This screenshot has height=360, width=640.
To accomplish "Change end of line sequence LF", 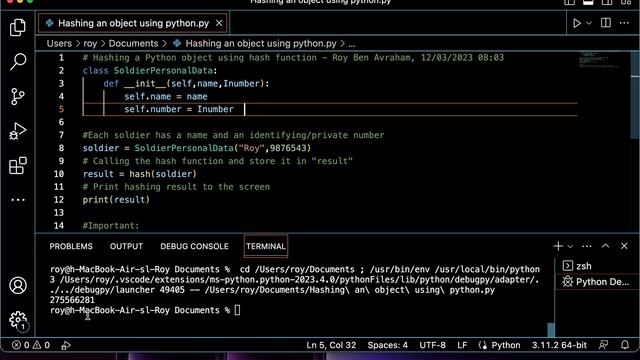I will click(462, 345).
